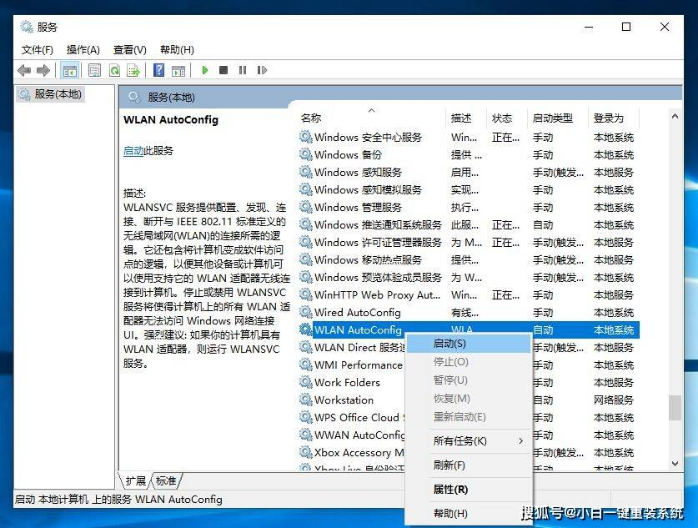Switch to the 标准 tab
This screenshot has width=698, height=528.
click(166, 481)
